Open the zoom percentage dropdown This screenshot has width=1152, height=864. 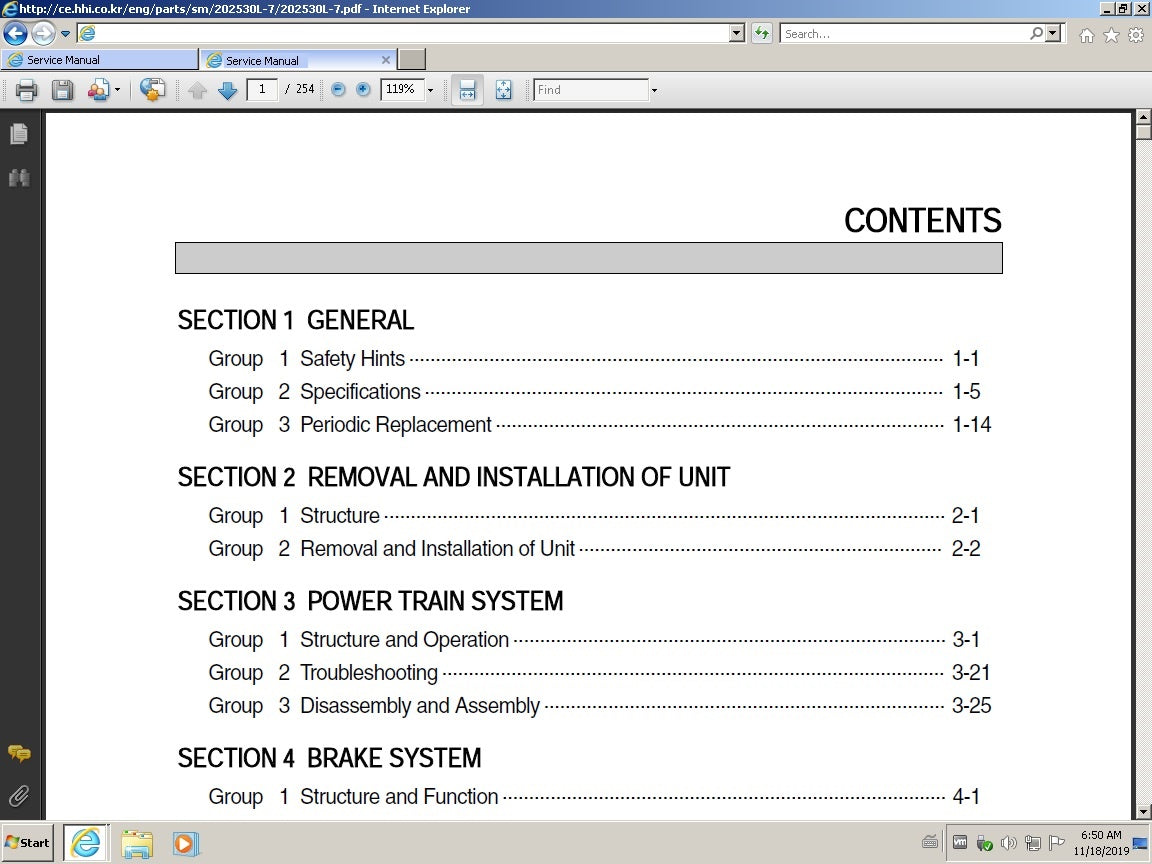coord(430,90)
